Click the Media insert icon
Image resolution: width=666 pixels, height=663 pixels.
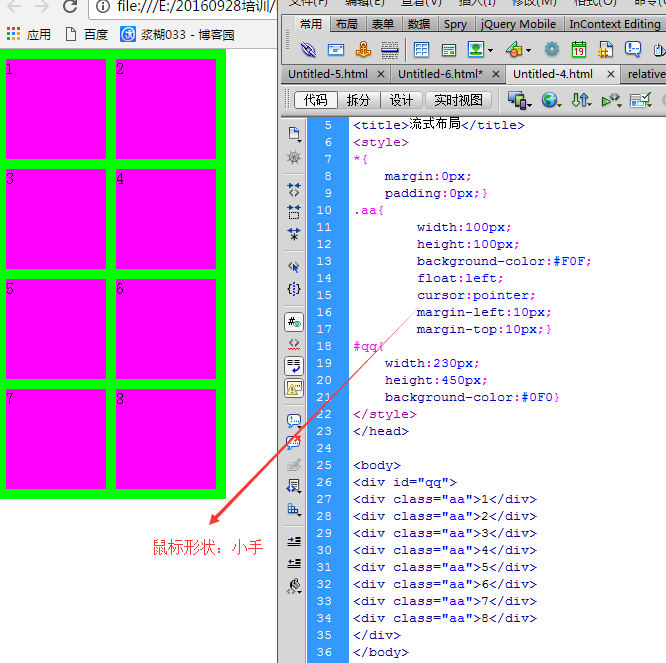514,50
